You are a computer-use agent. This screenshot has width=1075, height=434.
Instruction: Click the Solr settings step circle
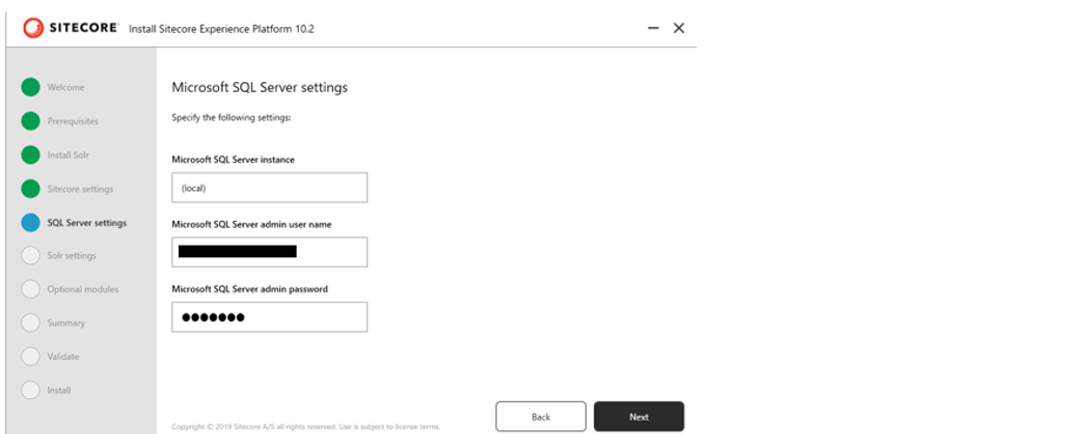coord(31,256)
